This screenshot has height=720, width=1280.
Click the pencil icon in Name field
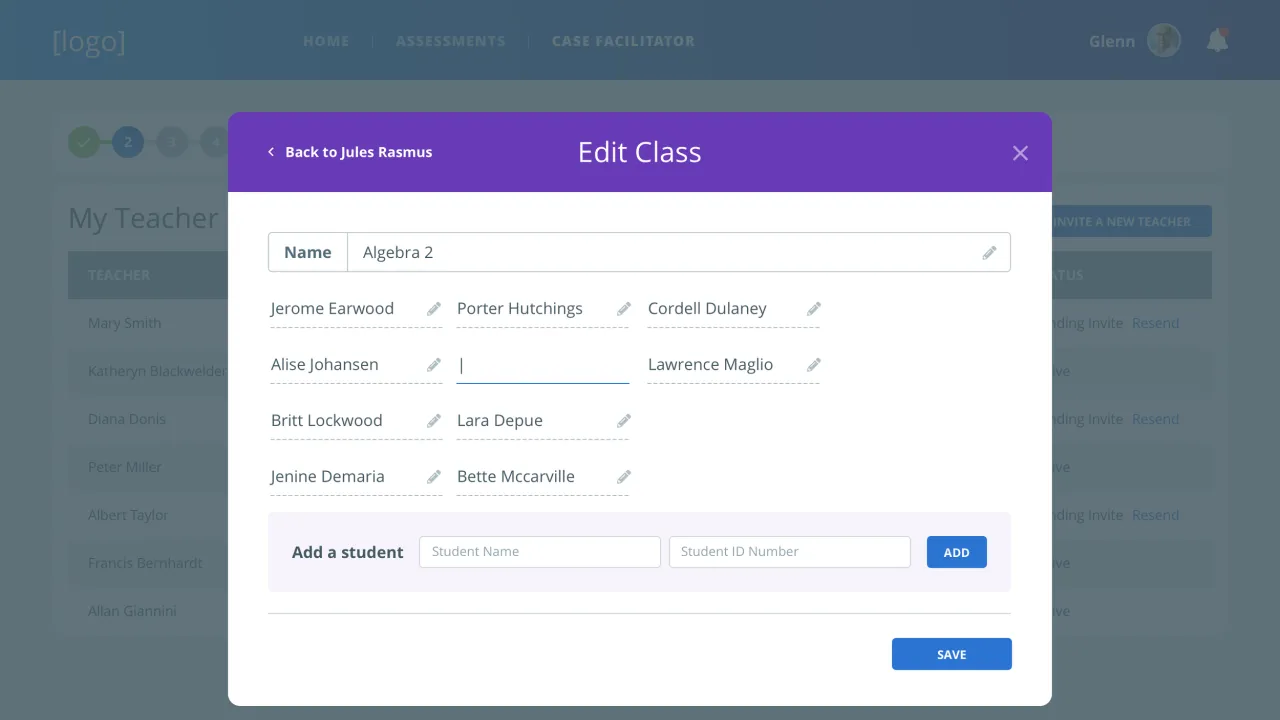tap(989, 253)
